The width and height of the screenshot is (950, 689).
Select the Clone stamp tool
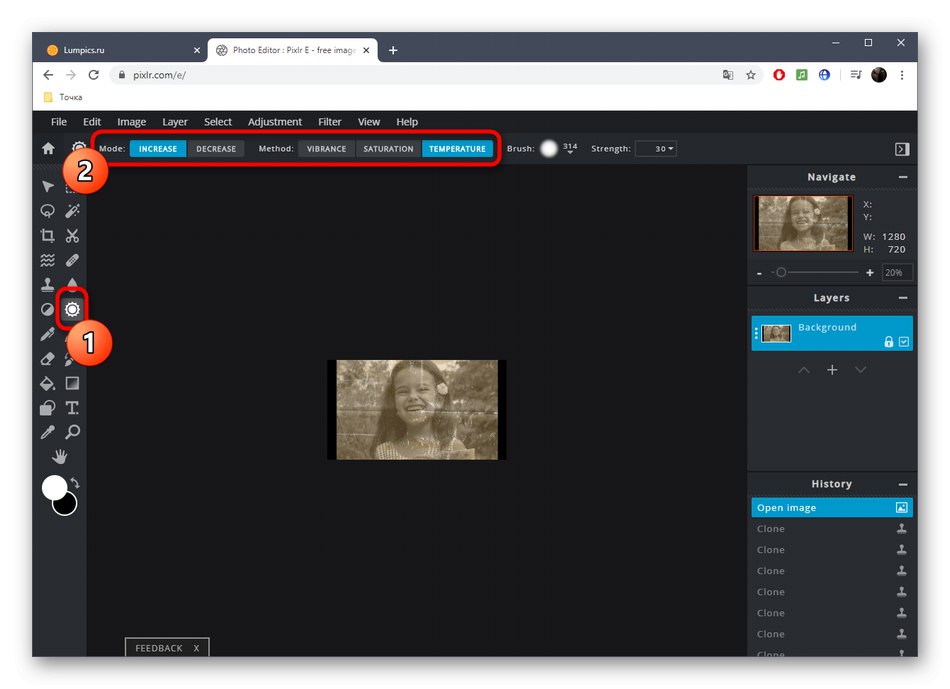point(47,284)
